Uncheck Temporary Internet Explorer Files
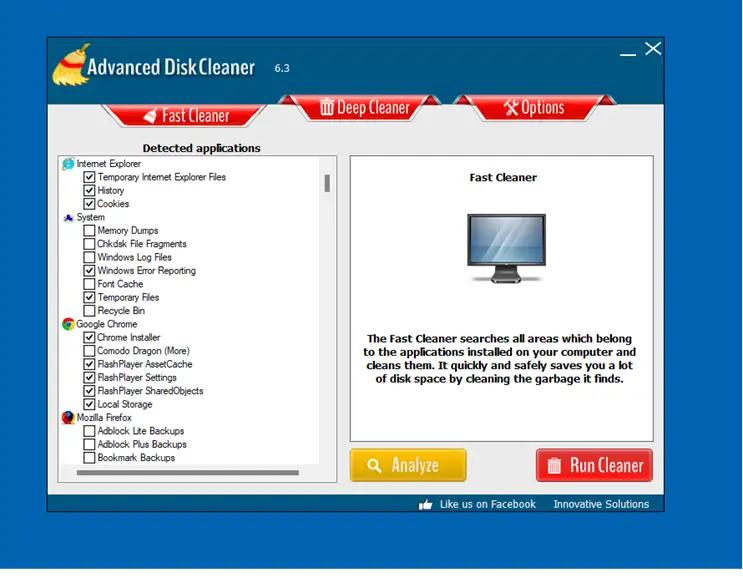Screen dimensions: 743x578 (89, 177)
